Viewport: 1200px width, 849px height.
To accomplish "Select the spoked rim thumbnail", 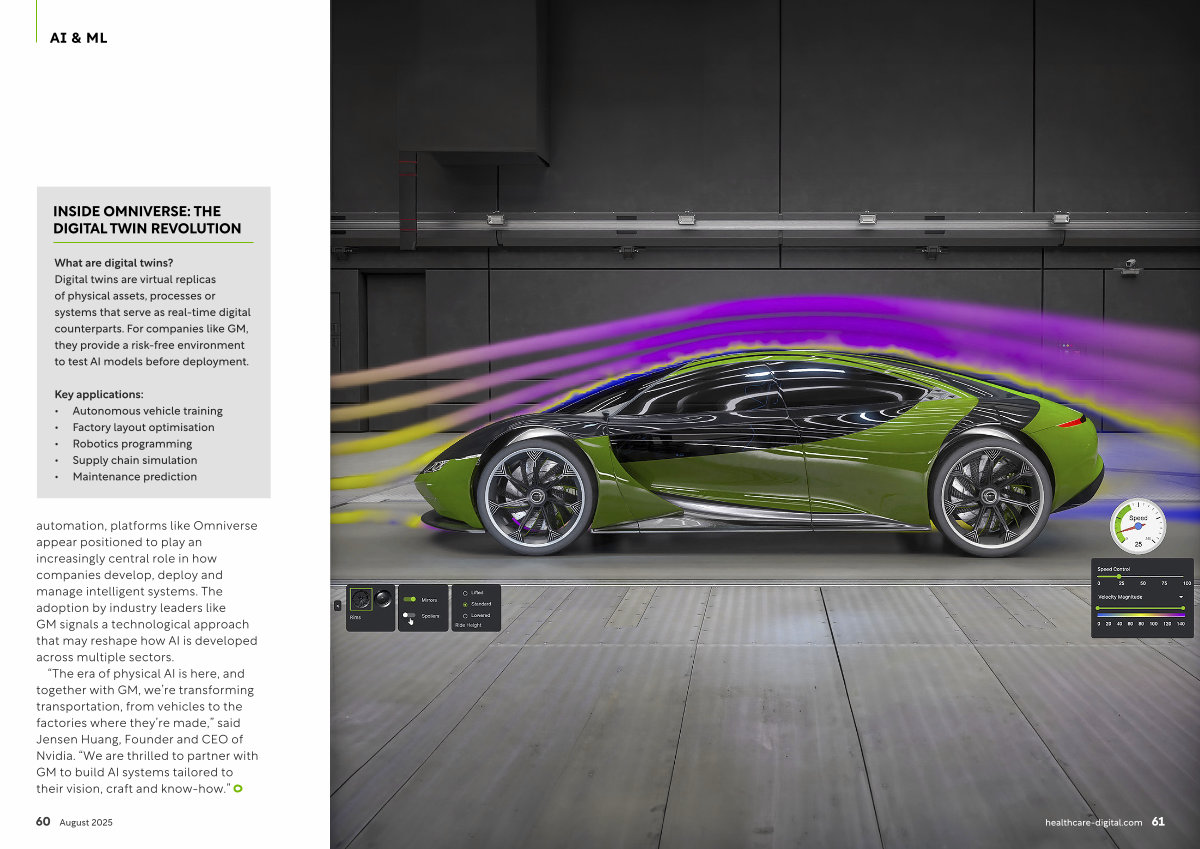I will click(x=362, y=600).
